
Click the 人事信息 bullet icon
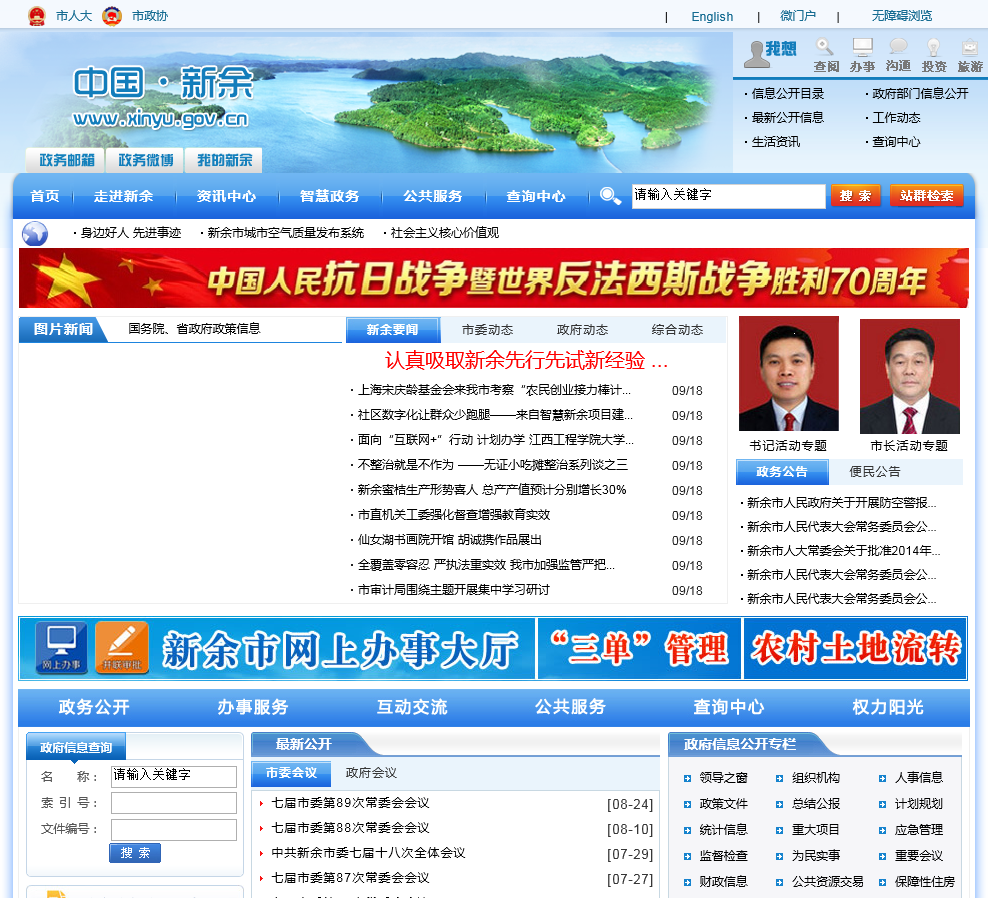point(882,778)
